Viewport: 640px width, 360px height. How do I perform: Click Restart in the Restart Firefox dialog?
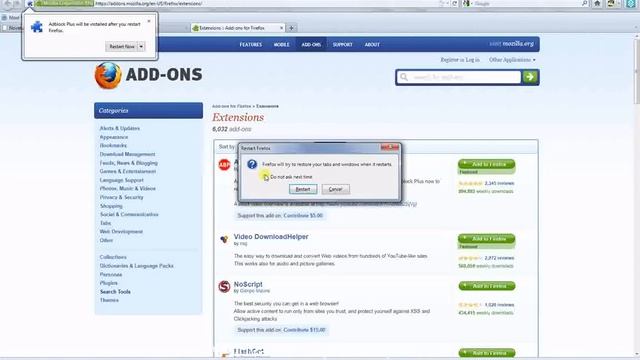303,189
